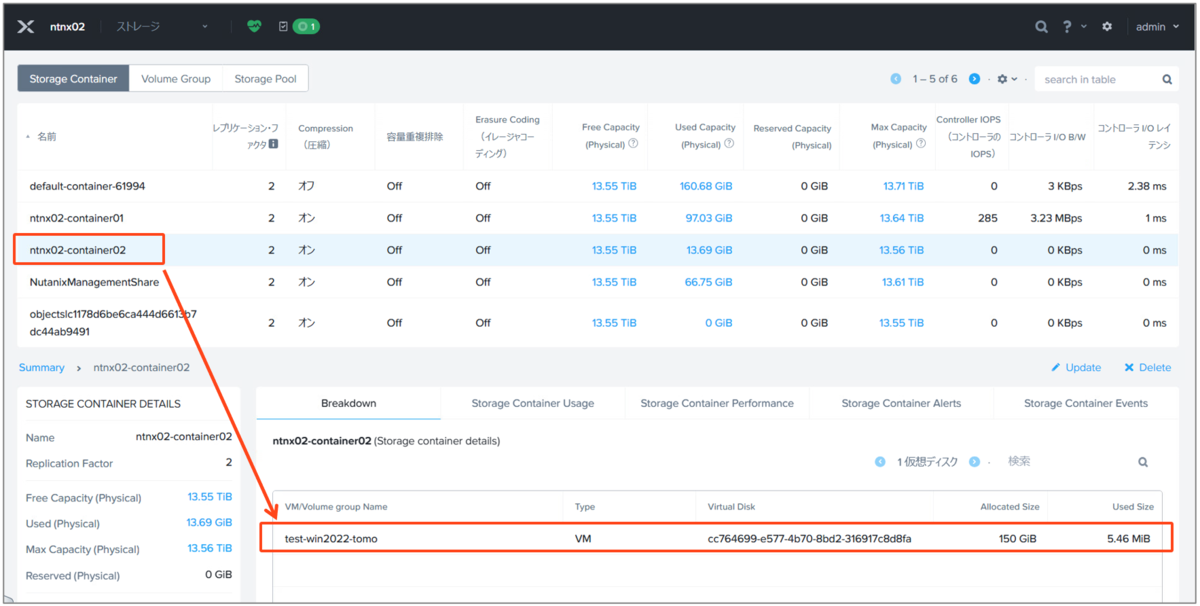Click the Update link
The image size is (1200, 606).
pos(1083,368)
